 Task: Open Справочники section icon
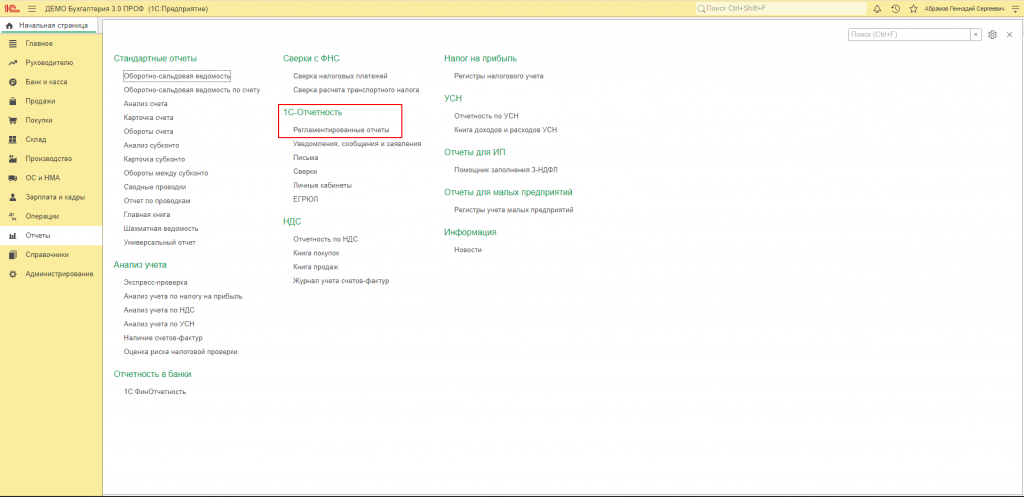coord(12,255)
